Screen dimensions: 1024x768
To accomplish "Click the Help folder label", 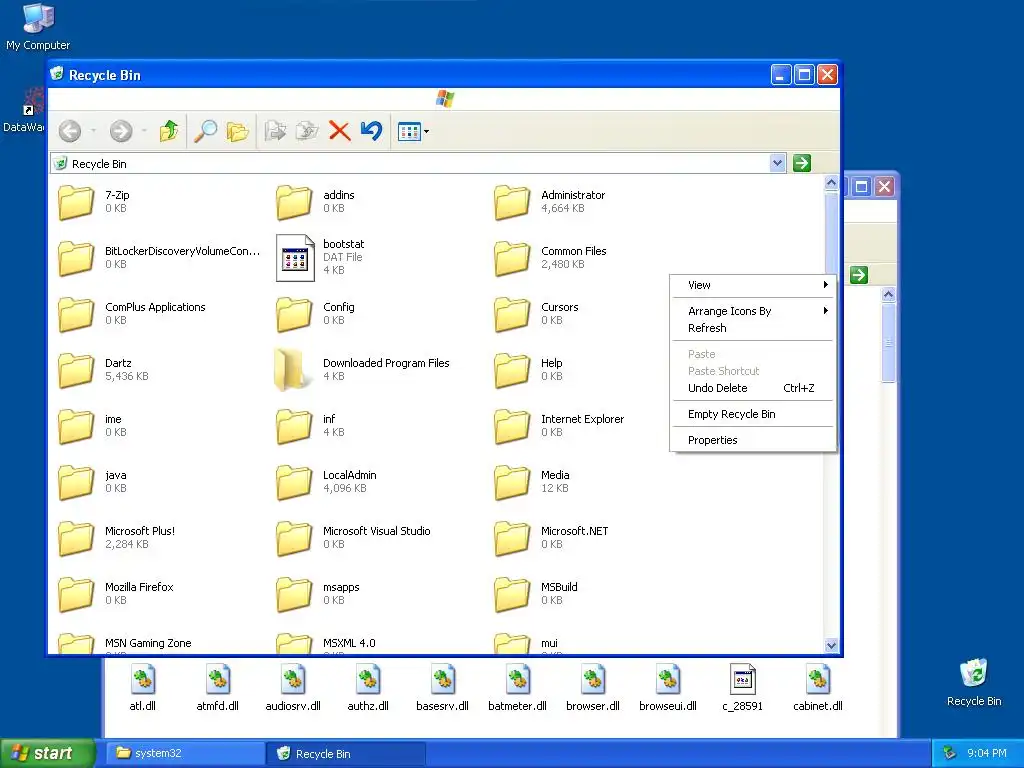I will [x=552, y=363].
